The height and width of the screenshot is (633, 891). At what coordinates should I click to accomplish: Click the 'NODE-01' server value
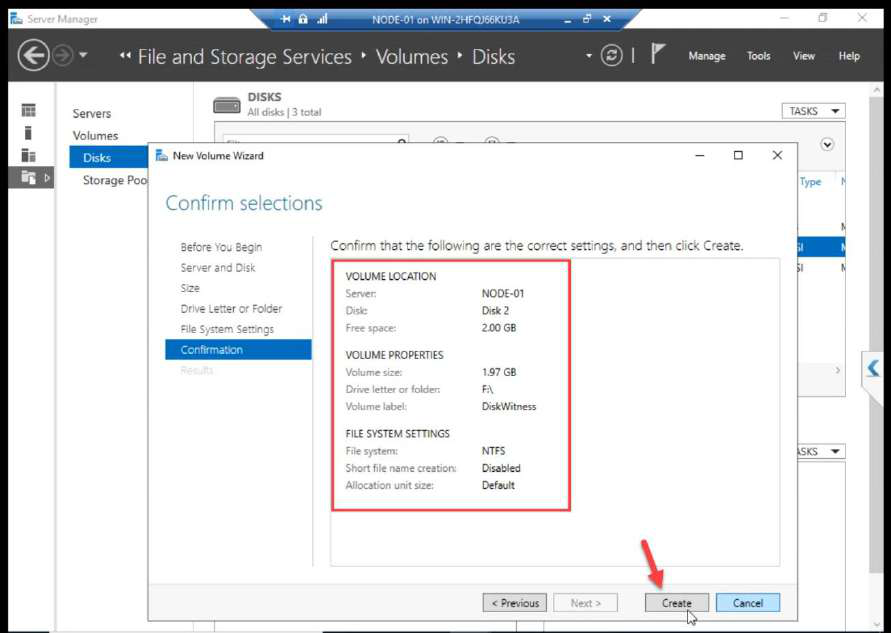pos(502,293)
